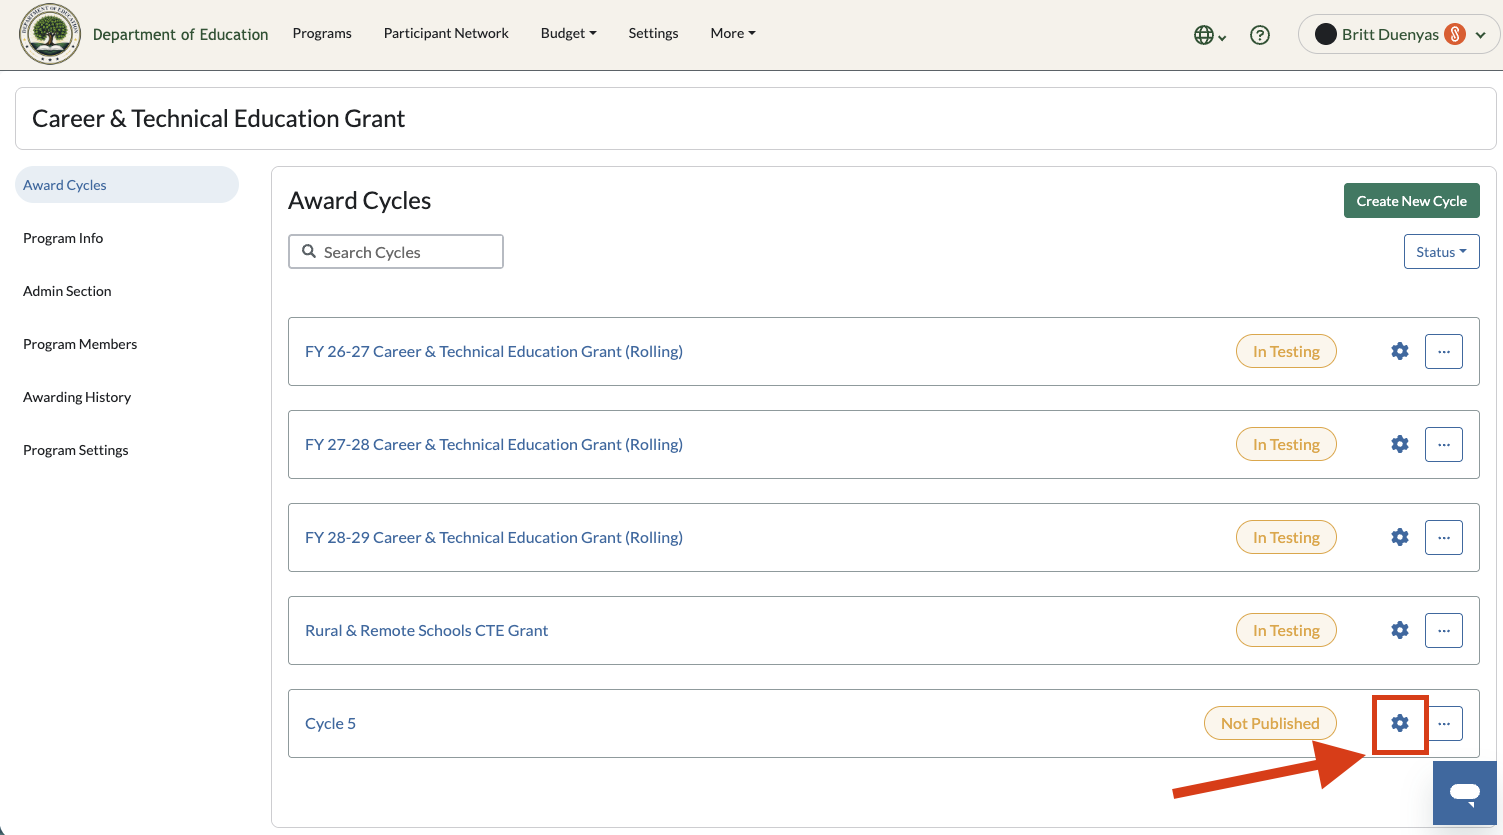Click the Department of Education header link
Image resolution: width=1503 pixels, height=835 pixels.
180,34
